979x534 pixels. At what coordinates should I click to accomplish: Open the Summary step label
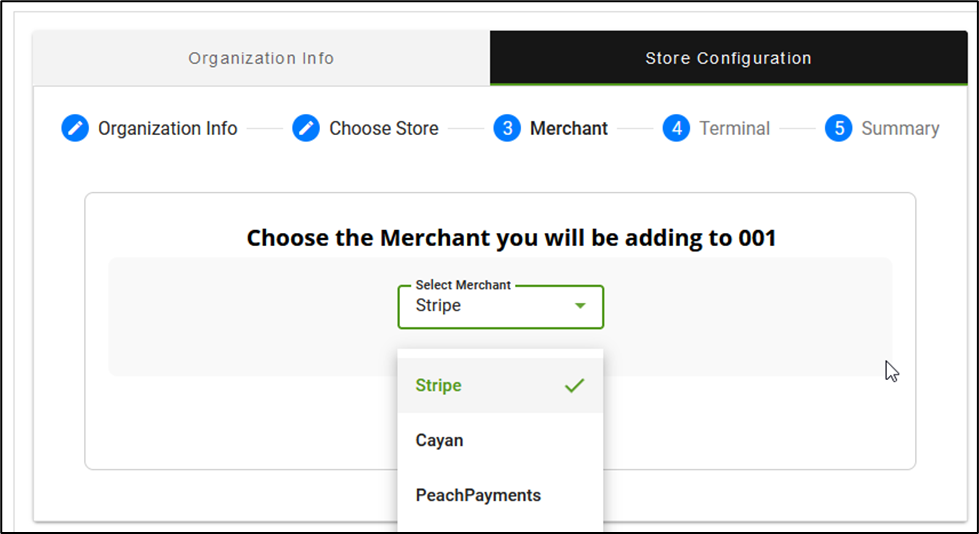pos(900,128)
